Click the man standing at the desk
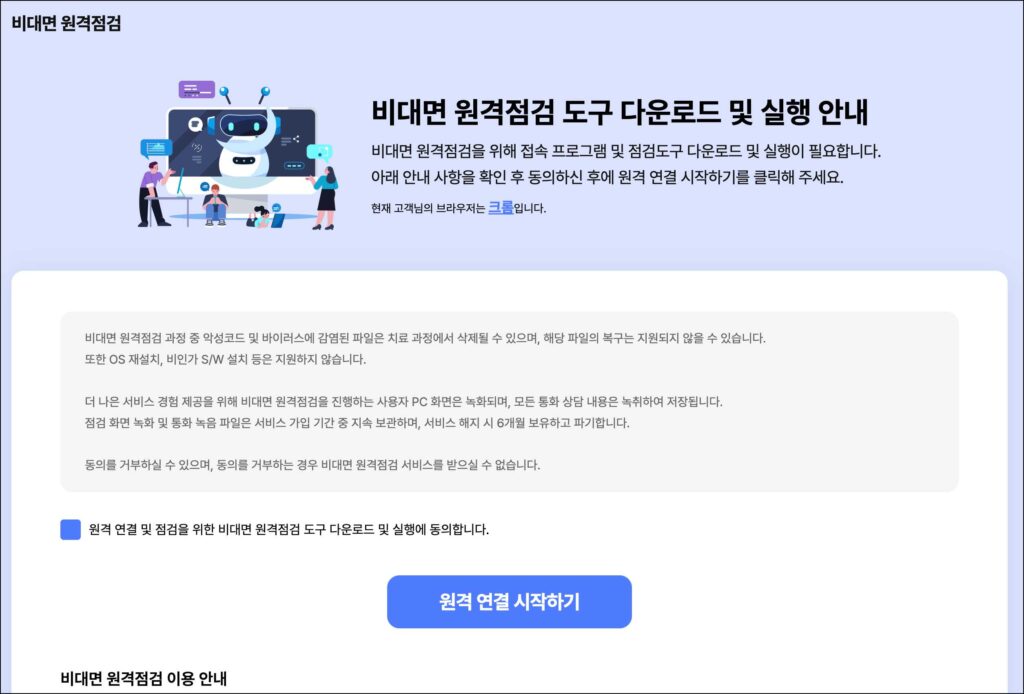The image size is (1024, 694). [x=154, y=194]
